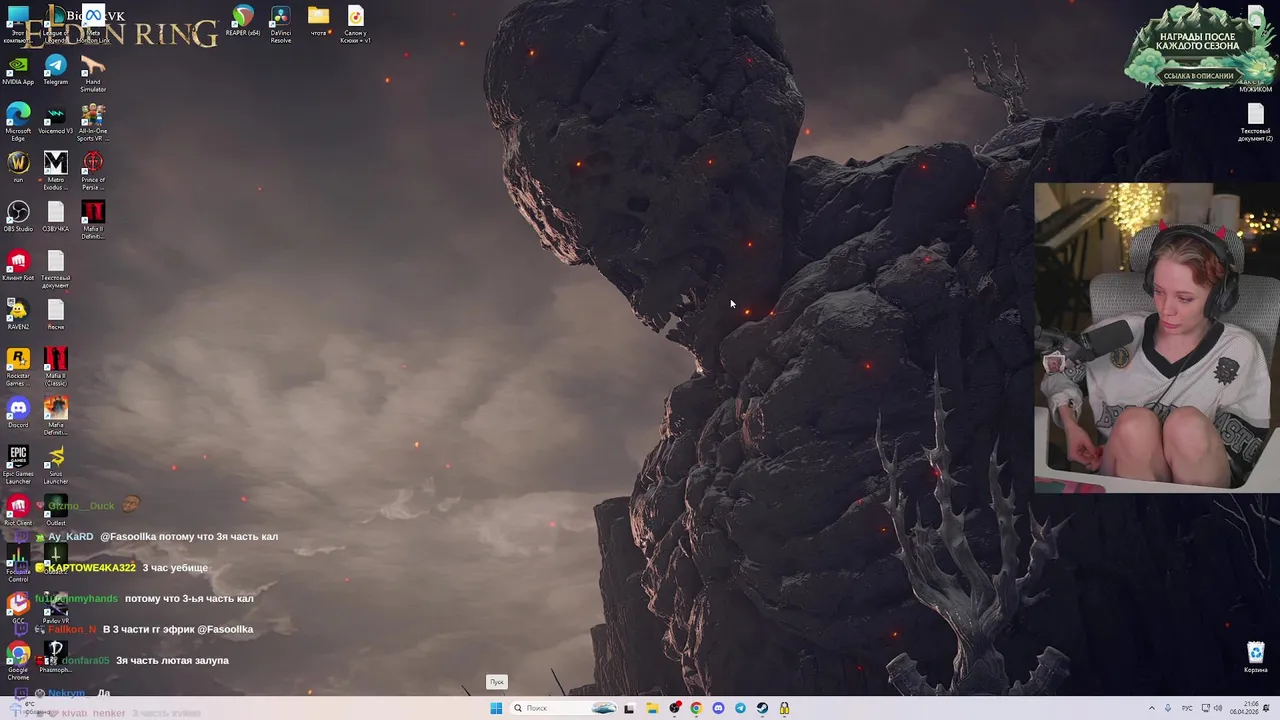Open Текстовый документ (2) at the top right

[x=1256, y=123]
